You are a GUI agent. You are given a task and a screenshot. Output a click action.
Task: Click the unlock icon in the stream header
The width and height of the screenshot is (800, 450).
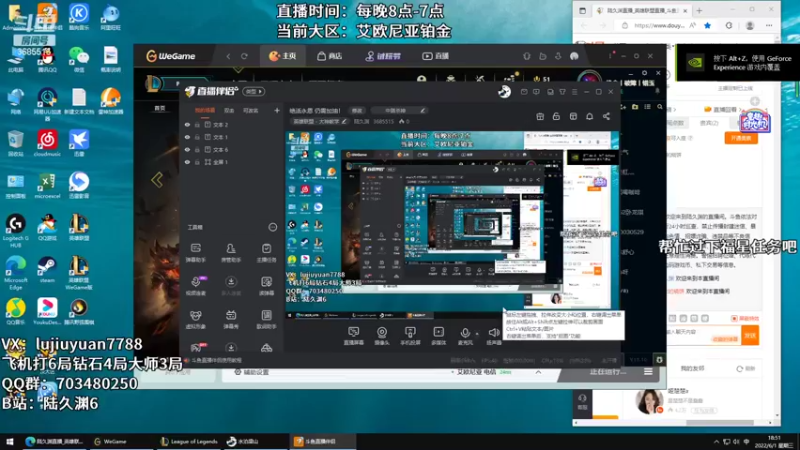pyautogui.click(x=556, y=116)
